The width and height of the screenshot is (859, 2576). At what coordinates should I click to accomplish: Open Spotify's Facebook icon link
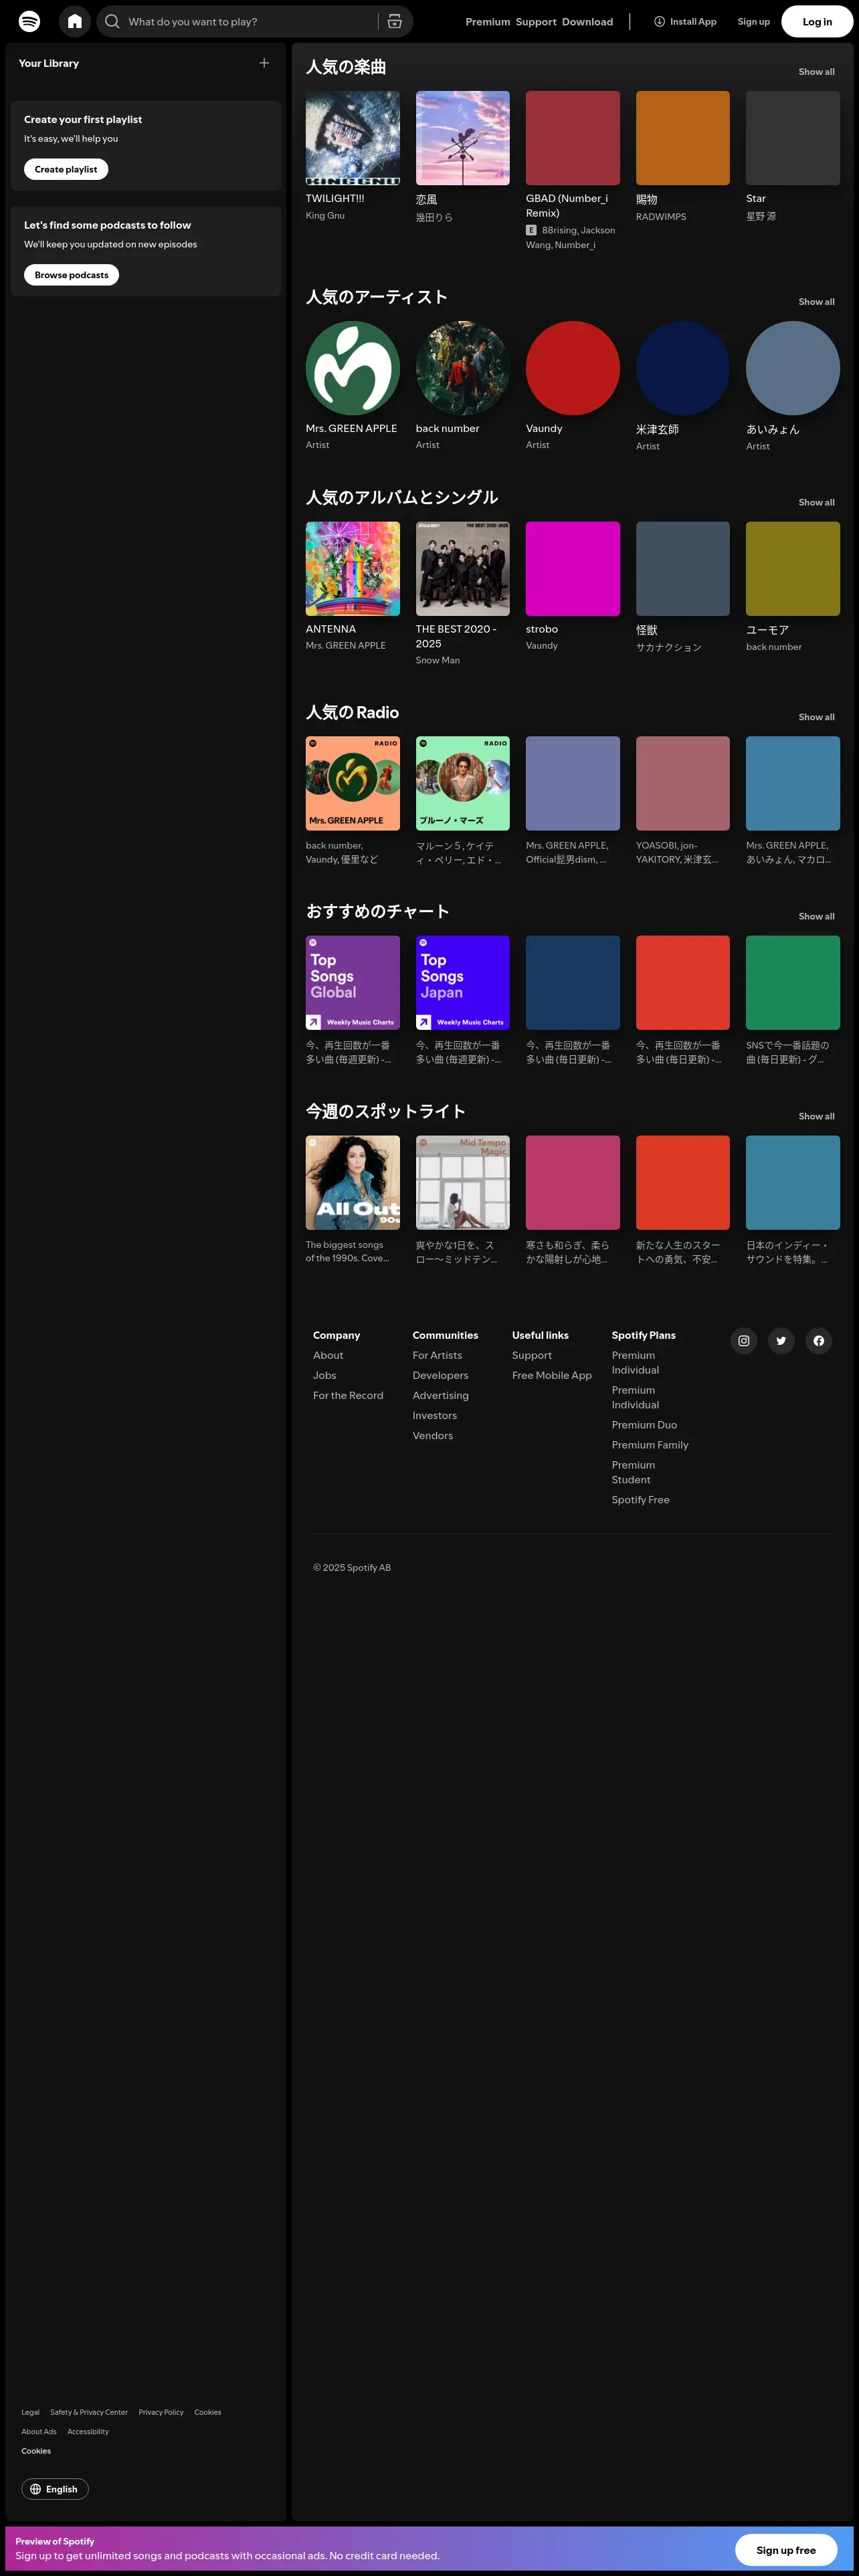click(819, 1341)
